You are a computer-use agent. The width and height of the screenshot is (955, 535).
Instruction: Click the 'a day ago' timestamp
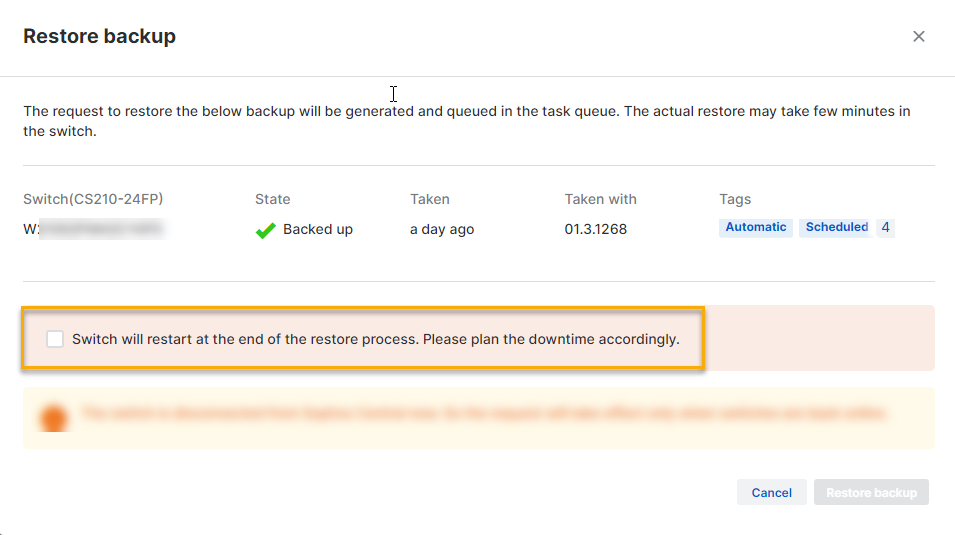(x=442, y=229)
